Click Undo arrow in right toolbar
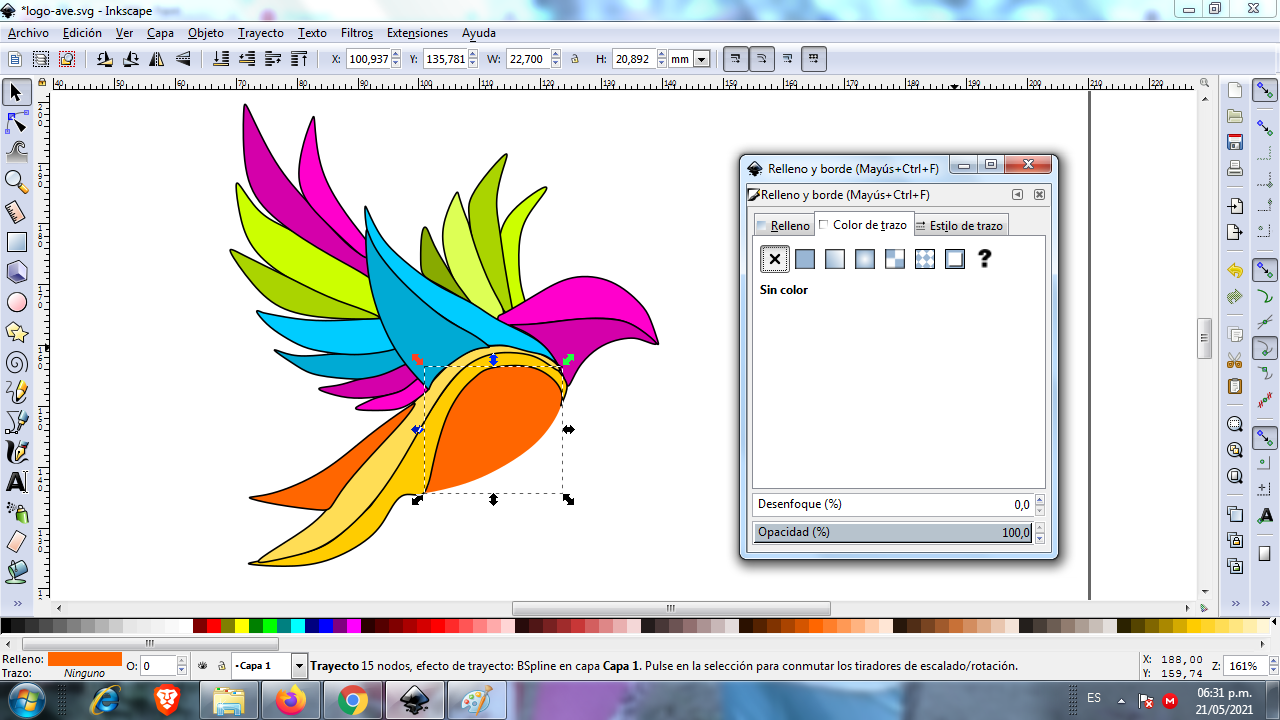Viewport: 1280px width, 720px height. coord(1235,271)
